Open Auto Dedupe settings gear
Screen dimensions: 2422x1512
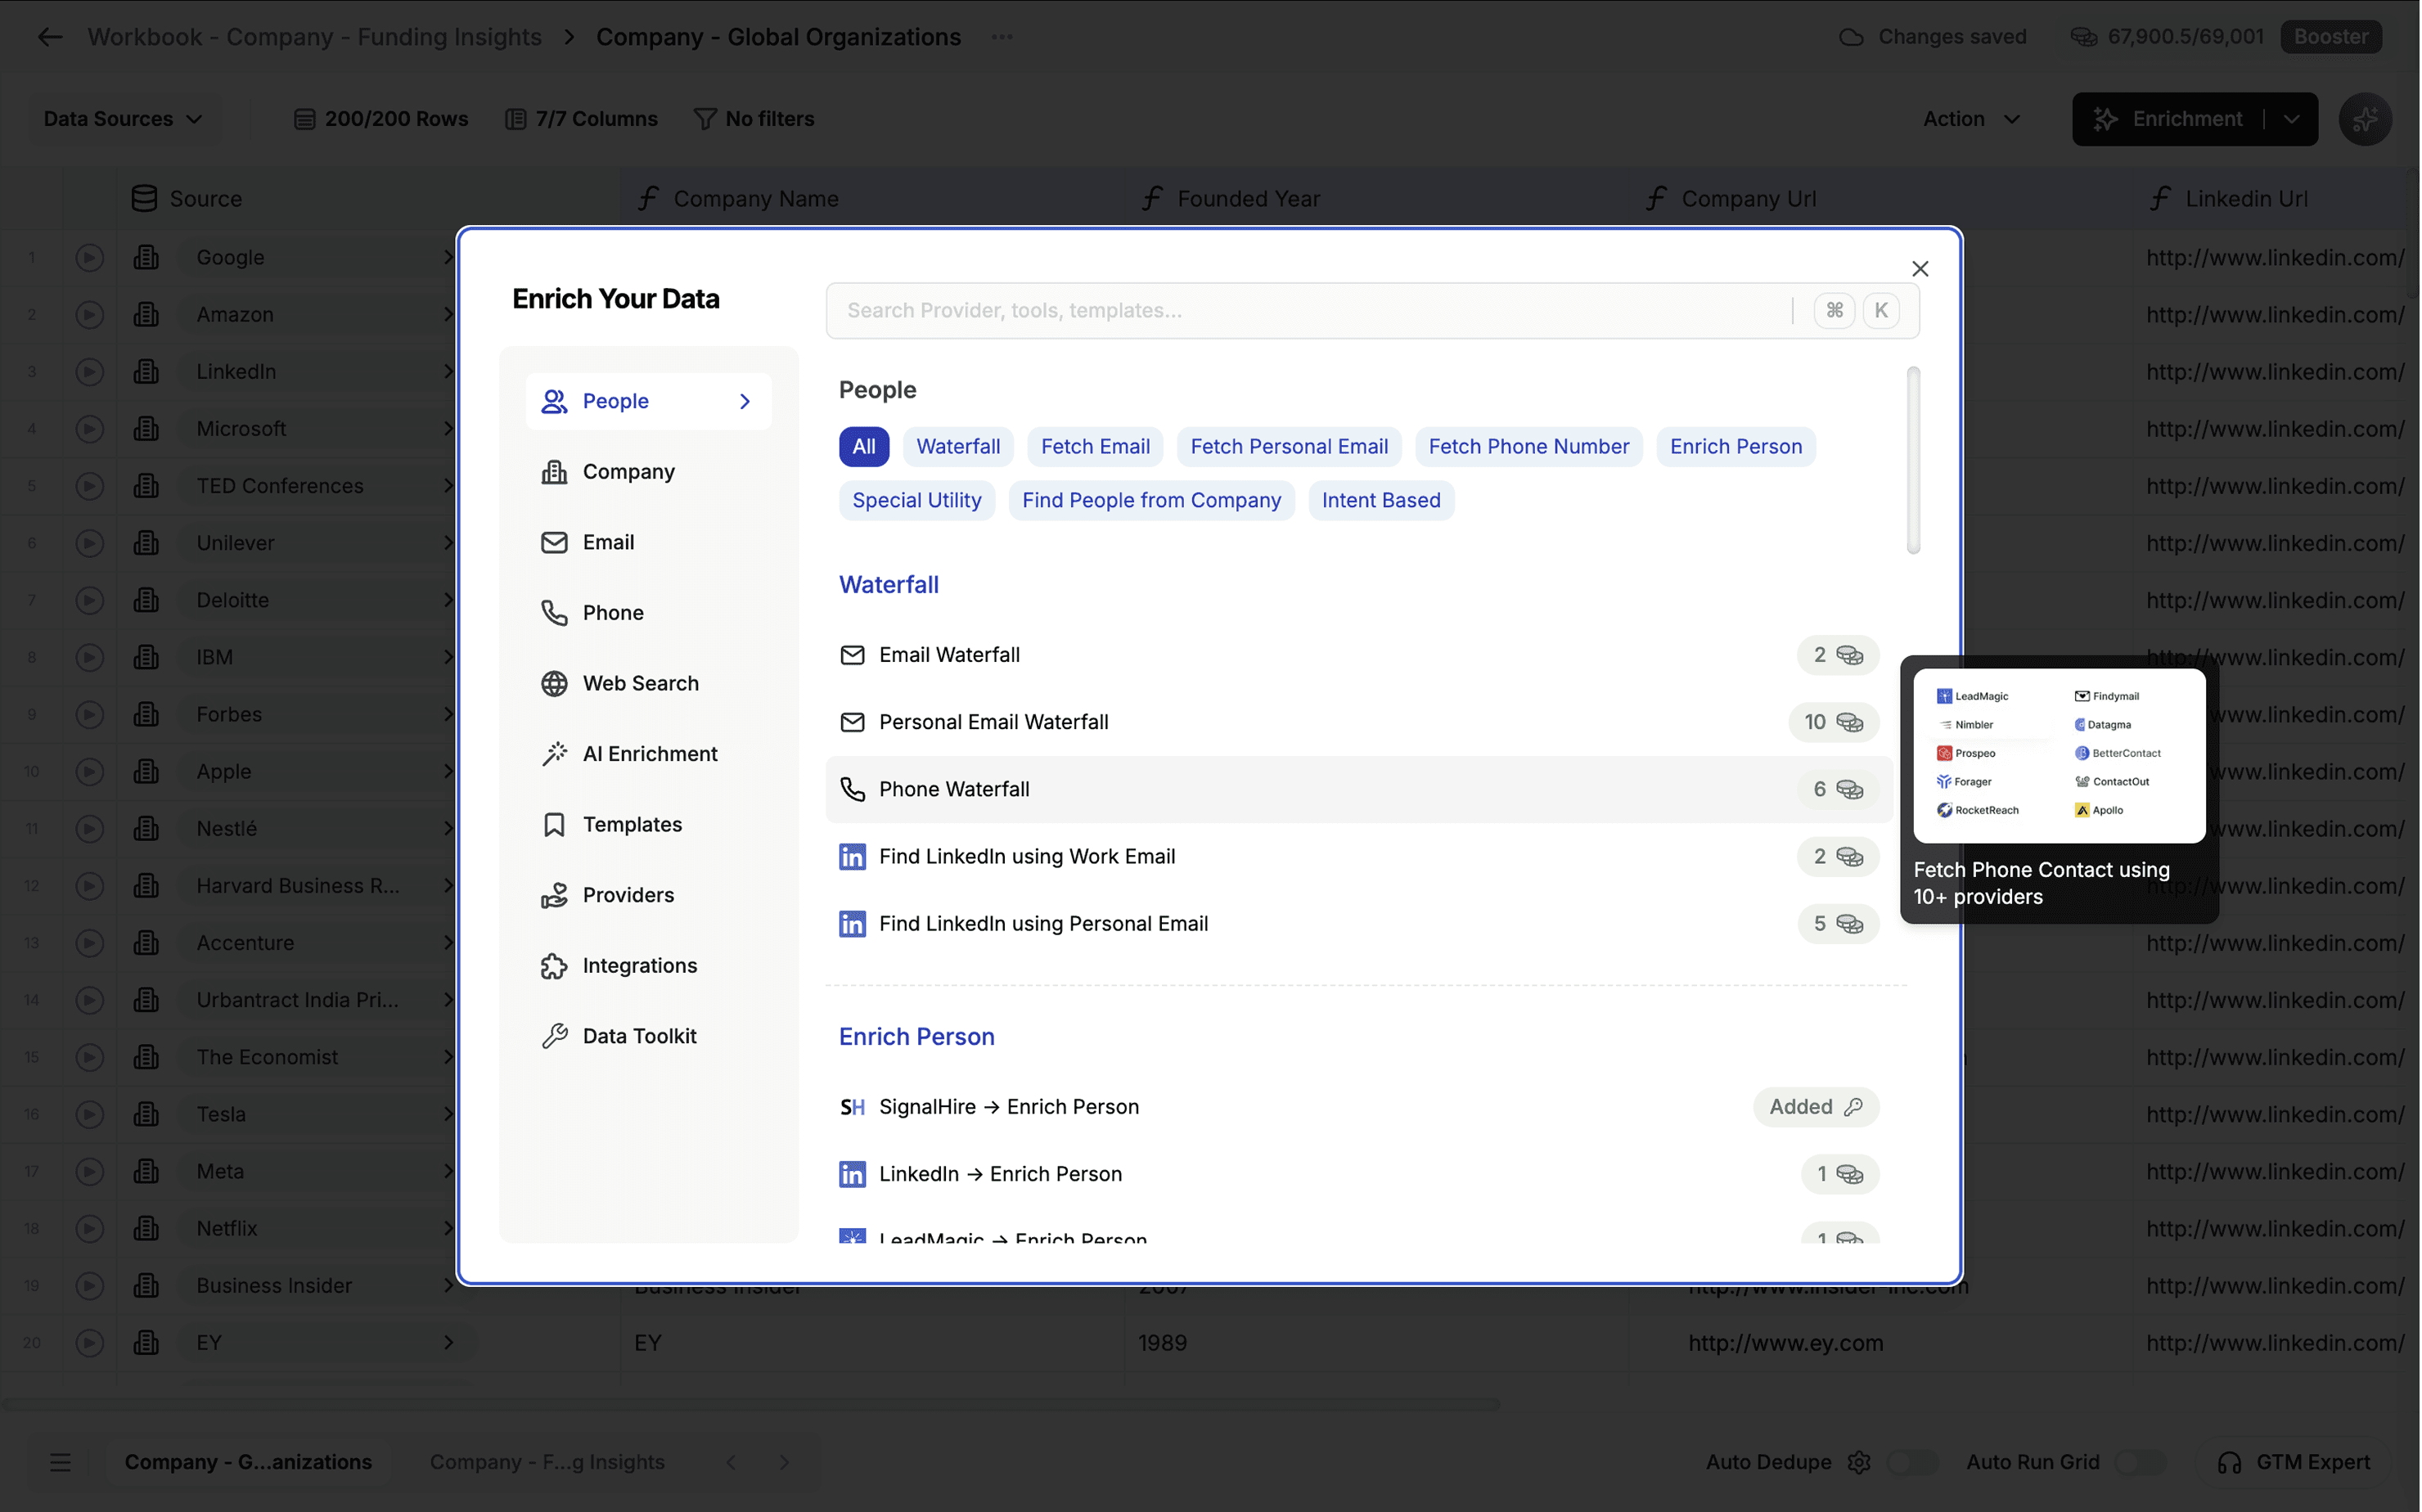click(1859, 1462)
